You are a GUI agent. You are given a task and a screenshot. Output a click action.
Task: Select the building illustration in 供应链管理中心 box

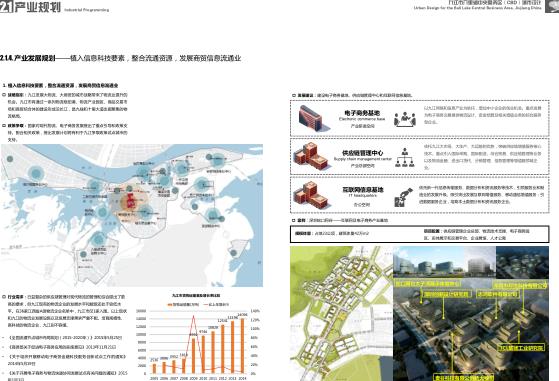(311, 156)
